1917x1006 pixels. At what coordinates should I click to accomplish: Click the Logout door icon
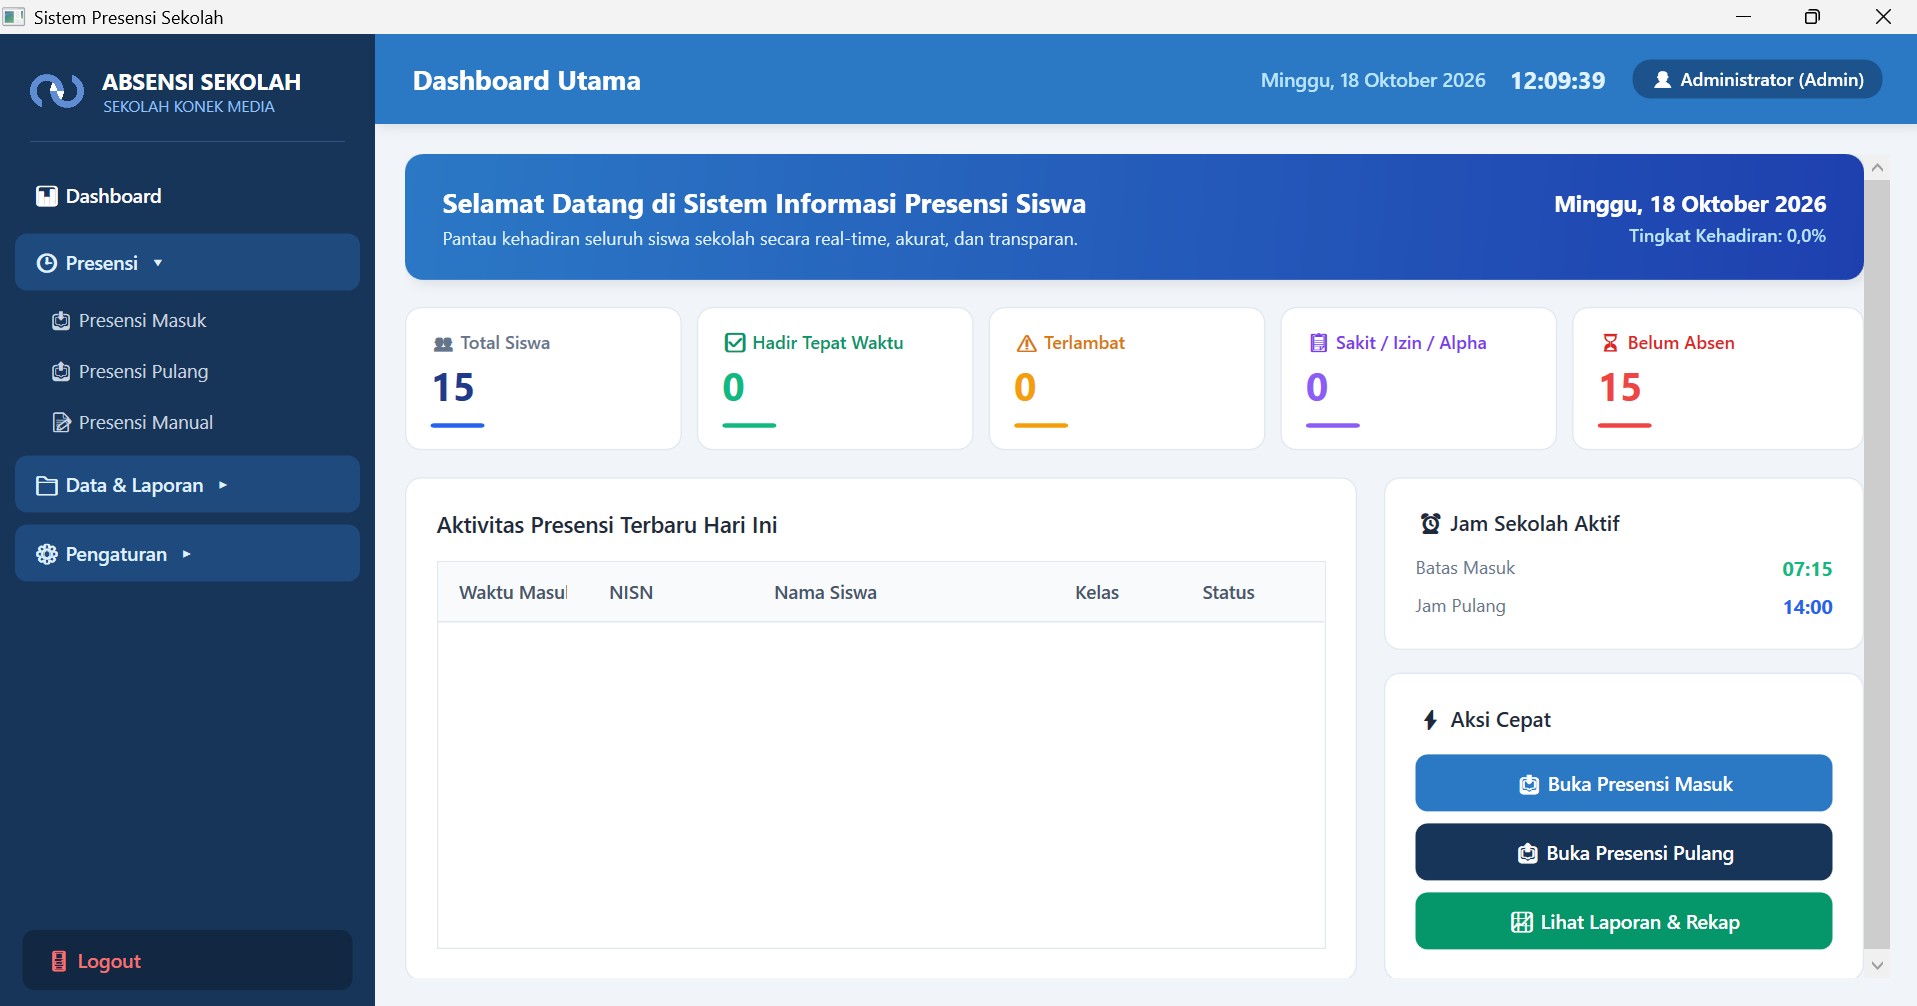pos(59,961)
